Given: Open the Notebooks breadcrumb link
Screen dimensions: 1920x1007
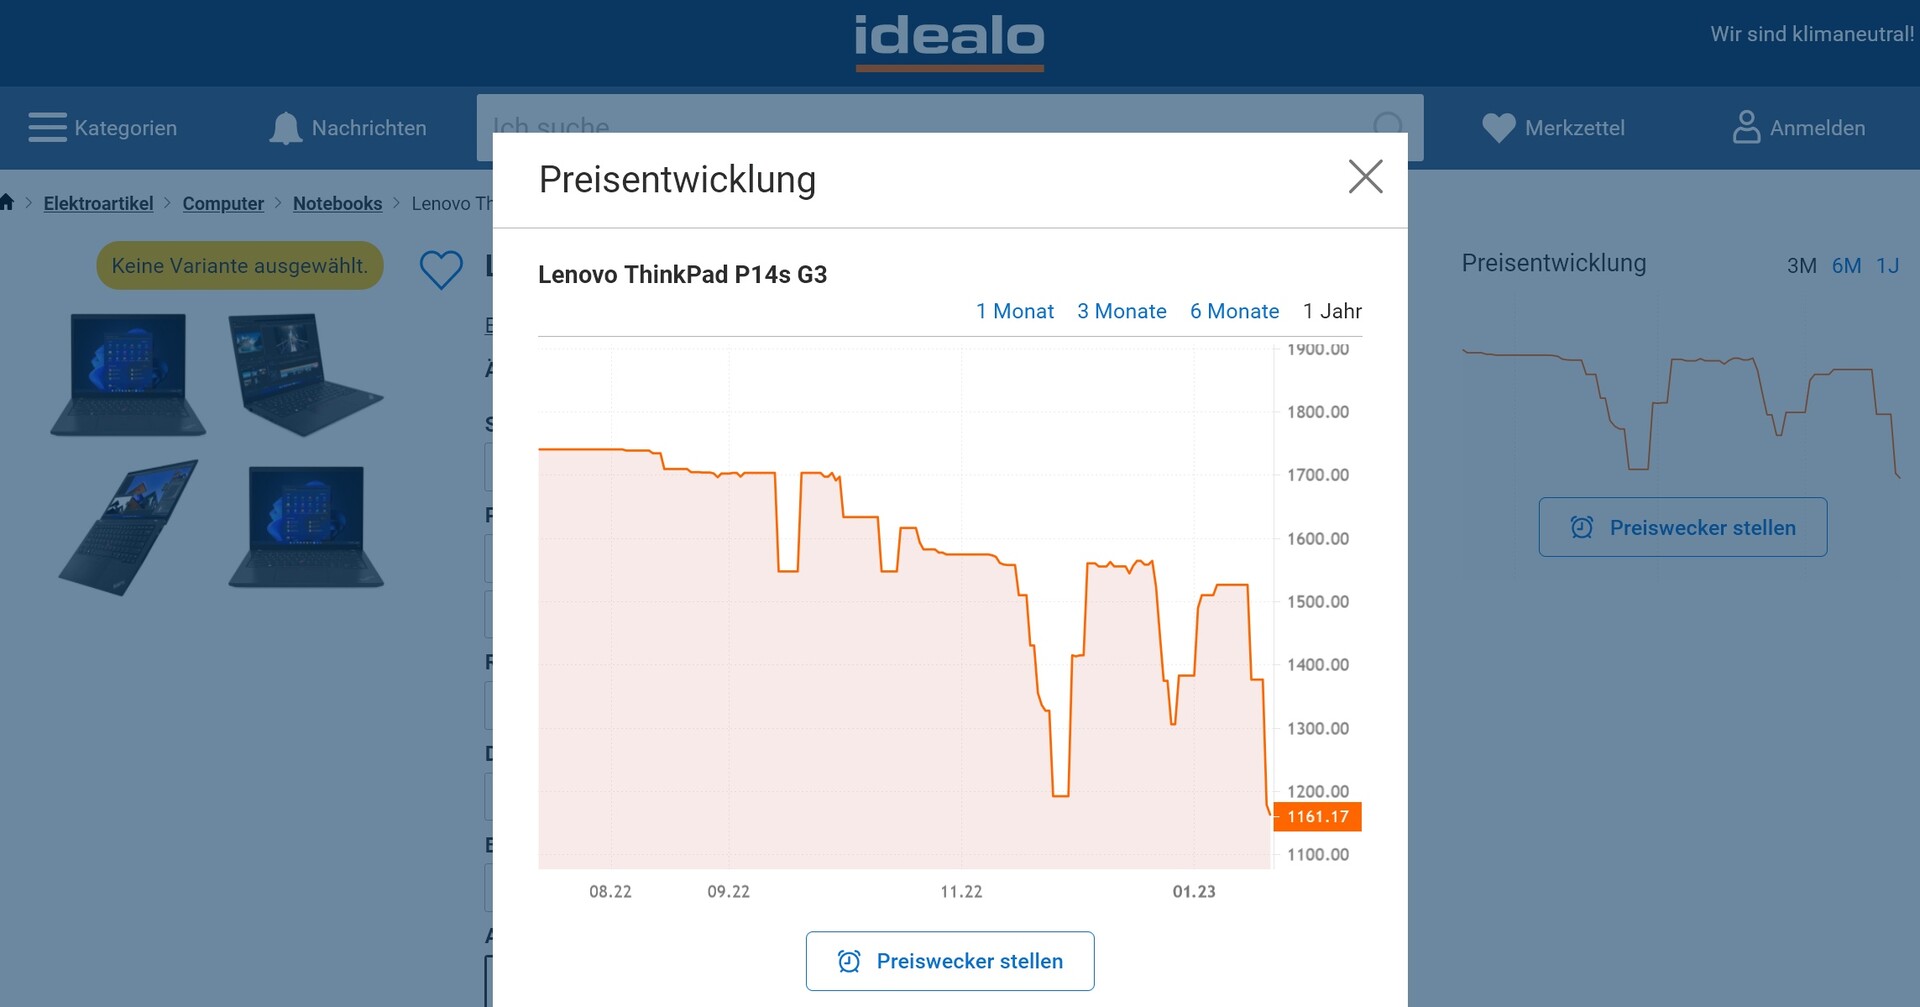Looking at the screenshot, I should 337,204.
